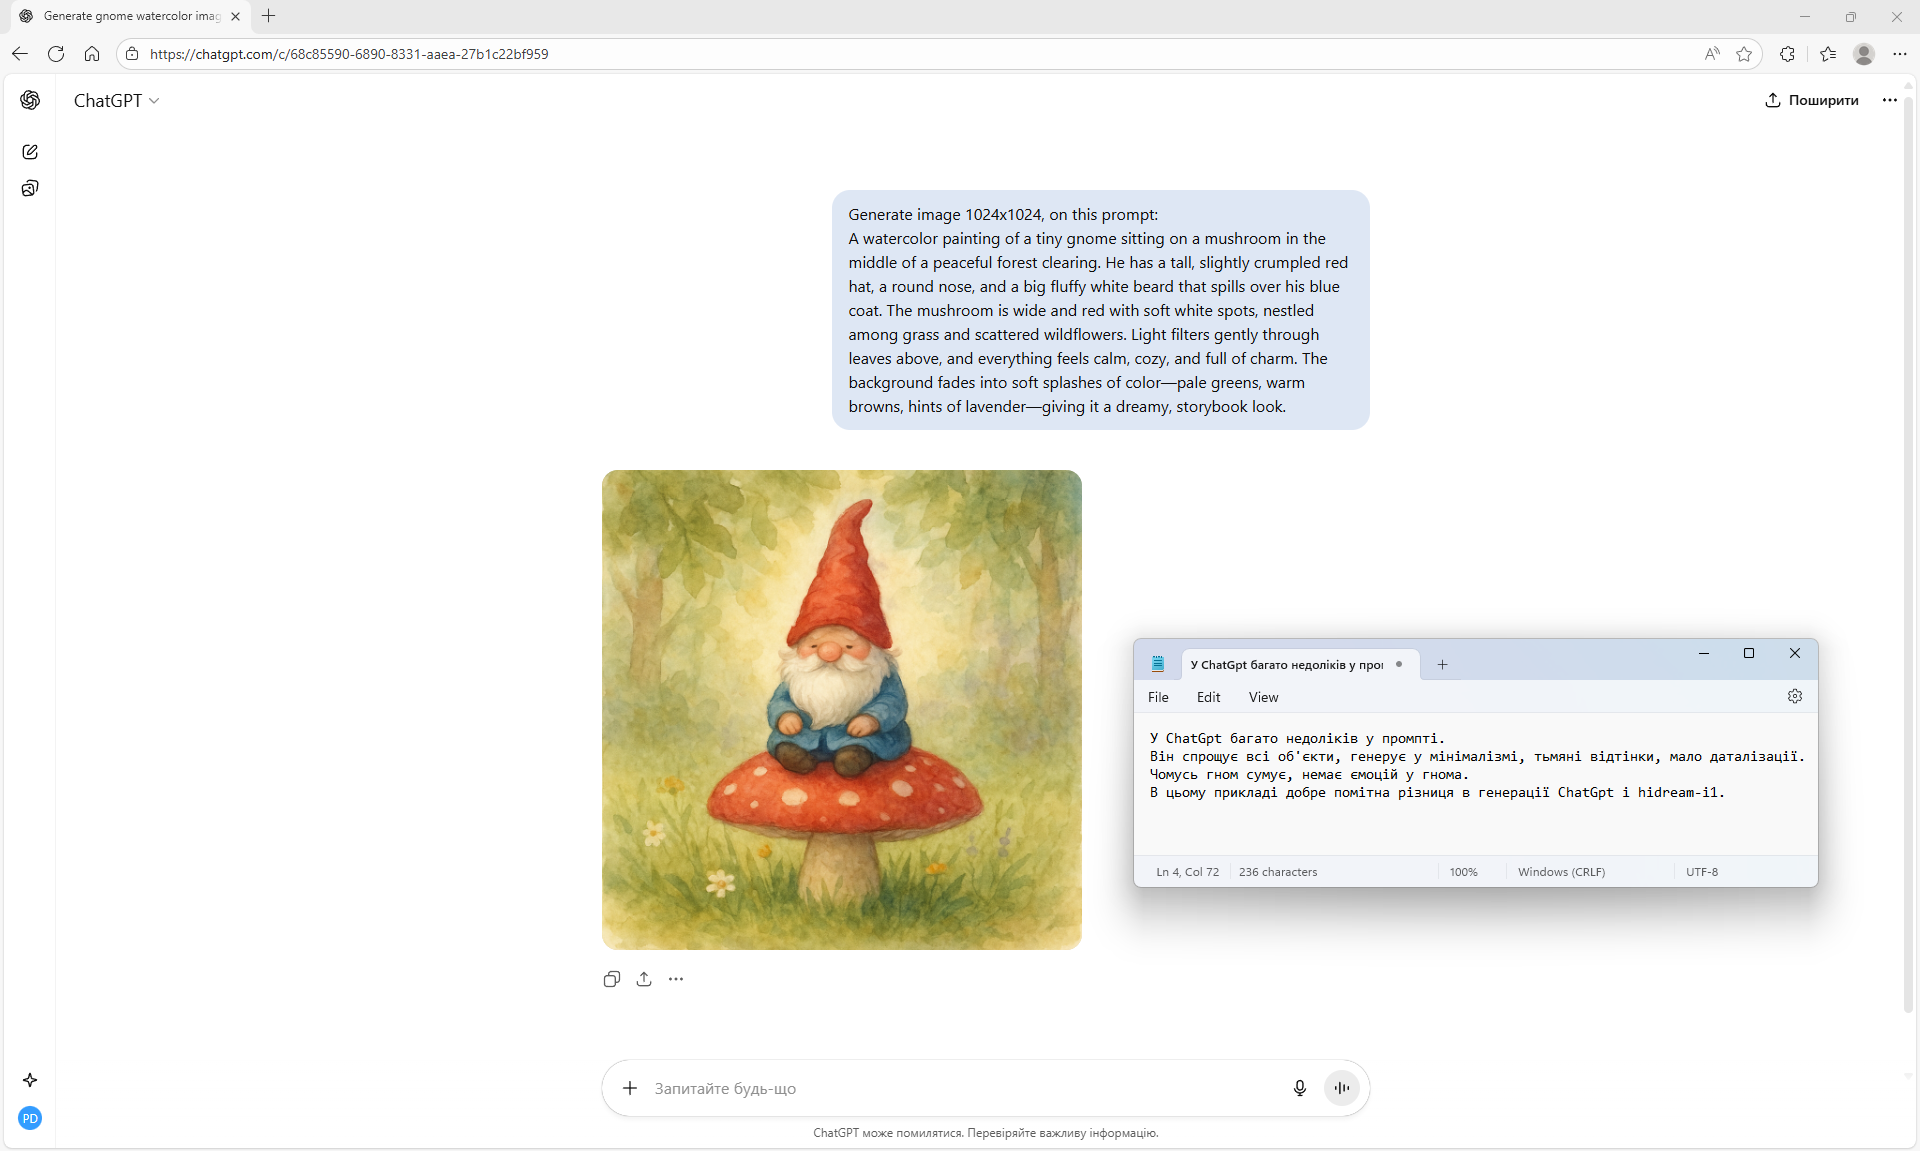
Task: Click the ChatGPT logo in sidebar
Action: point(30,100)
